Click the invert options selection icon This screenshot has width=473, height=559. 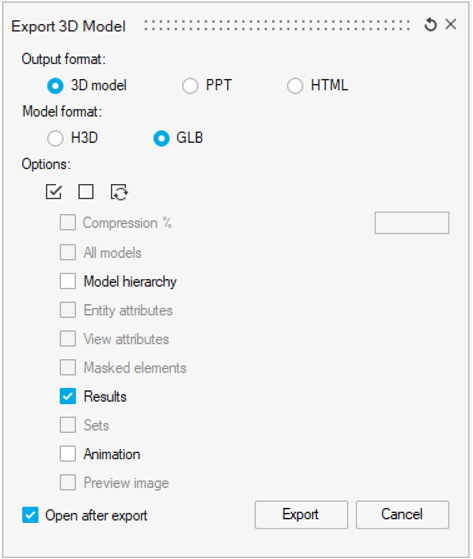click(119, 192)
